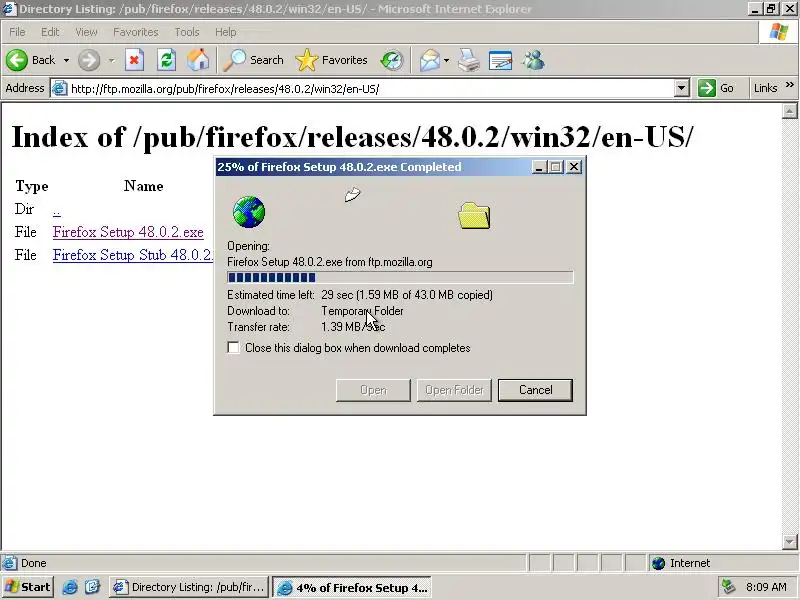Screen dimensions: 800x600
Task: Click system tray network icon
Action: pyautogui.click(x=729, y=587)
